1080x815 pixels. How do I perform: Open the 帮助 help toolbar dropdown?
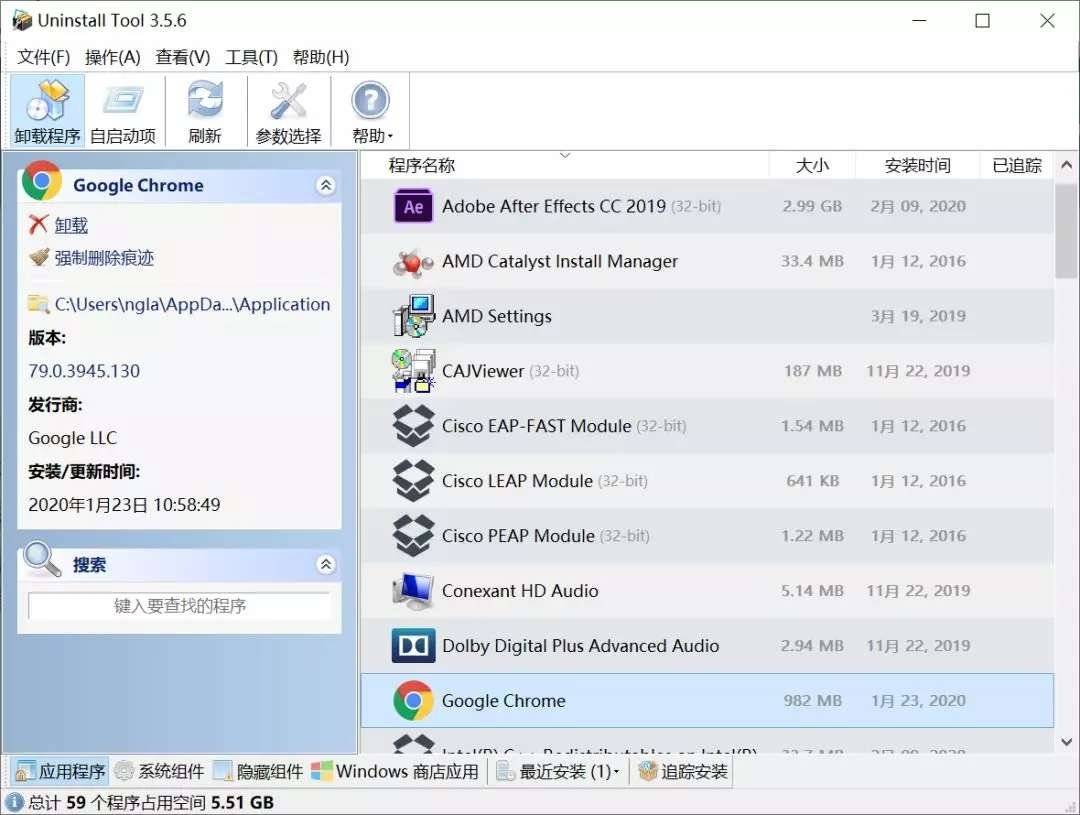pos(371,110)
